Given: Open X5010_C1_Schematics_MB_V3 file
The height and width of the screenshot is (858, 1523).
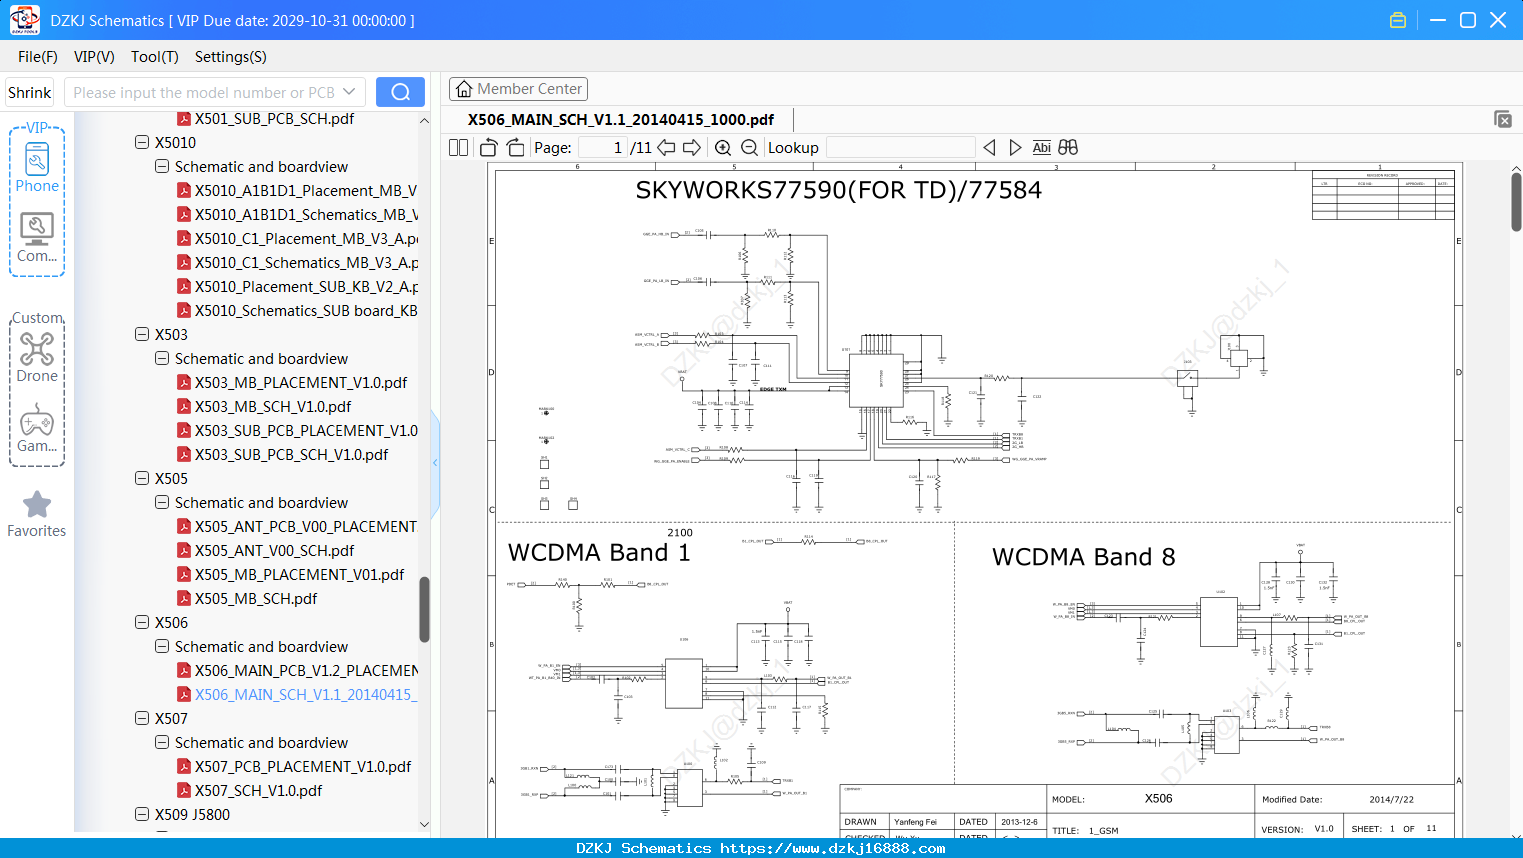Looking at the screenshot, I should pyautogui.click(x=306, y=263).
